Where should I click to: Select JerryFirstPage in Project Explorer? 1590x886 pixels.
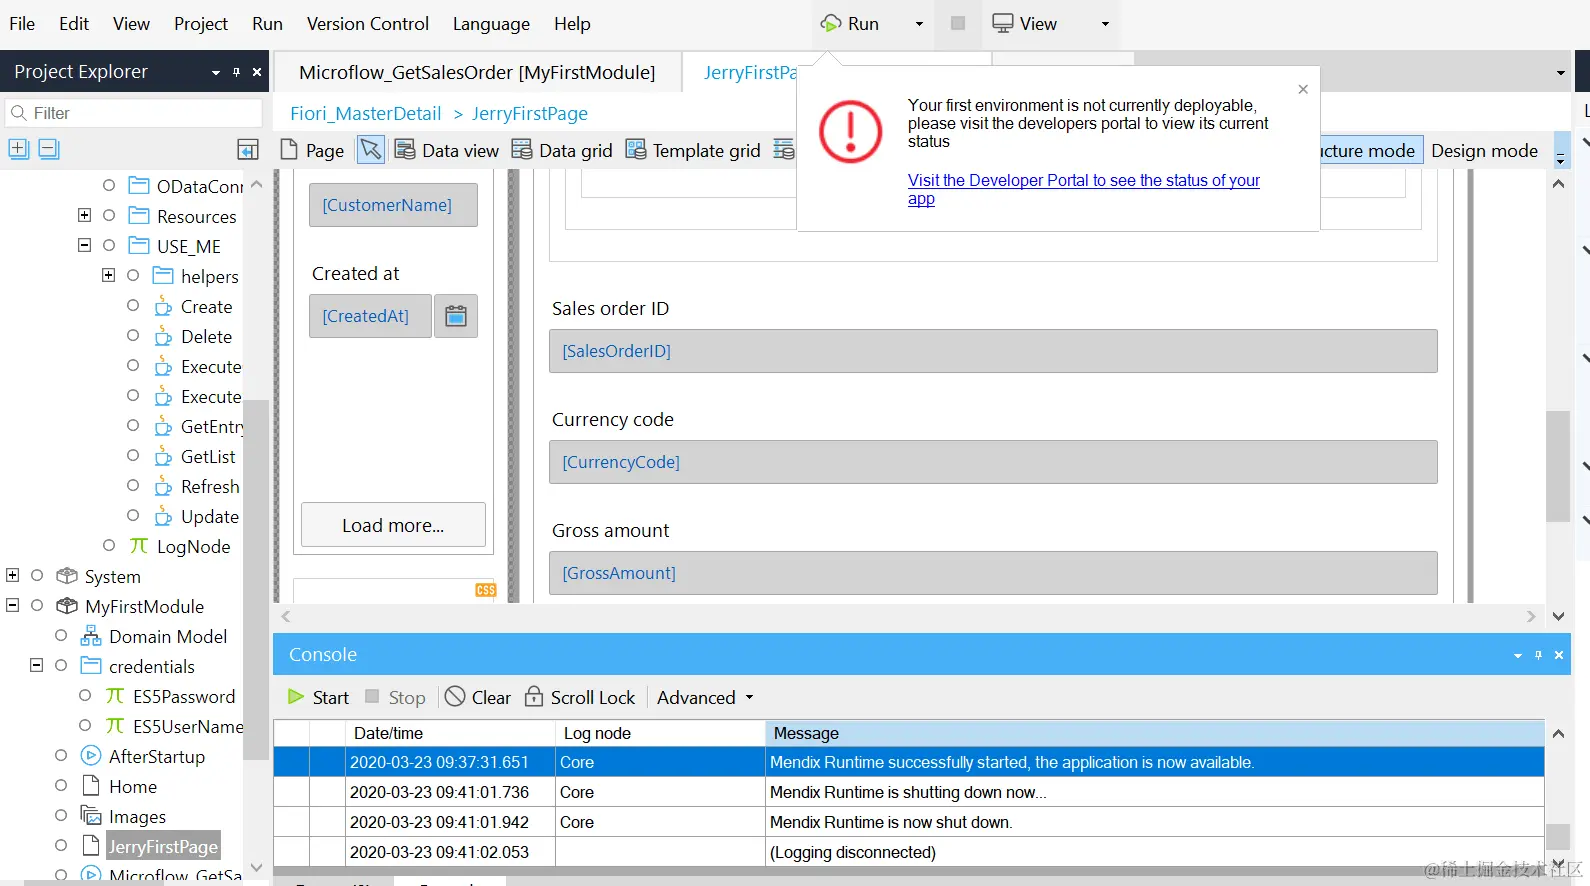162,846
